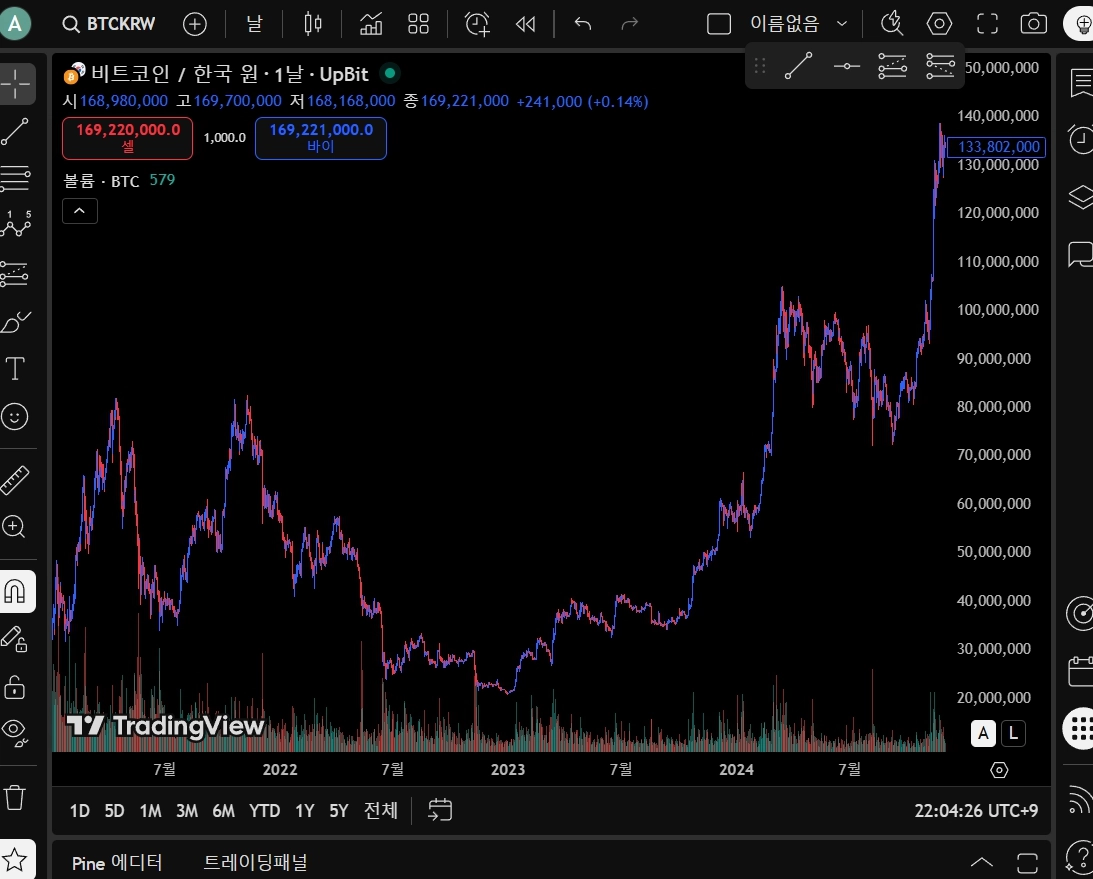Set range to 전체 (all)
The image size is (1093, 879).
[381, 811]
